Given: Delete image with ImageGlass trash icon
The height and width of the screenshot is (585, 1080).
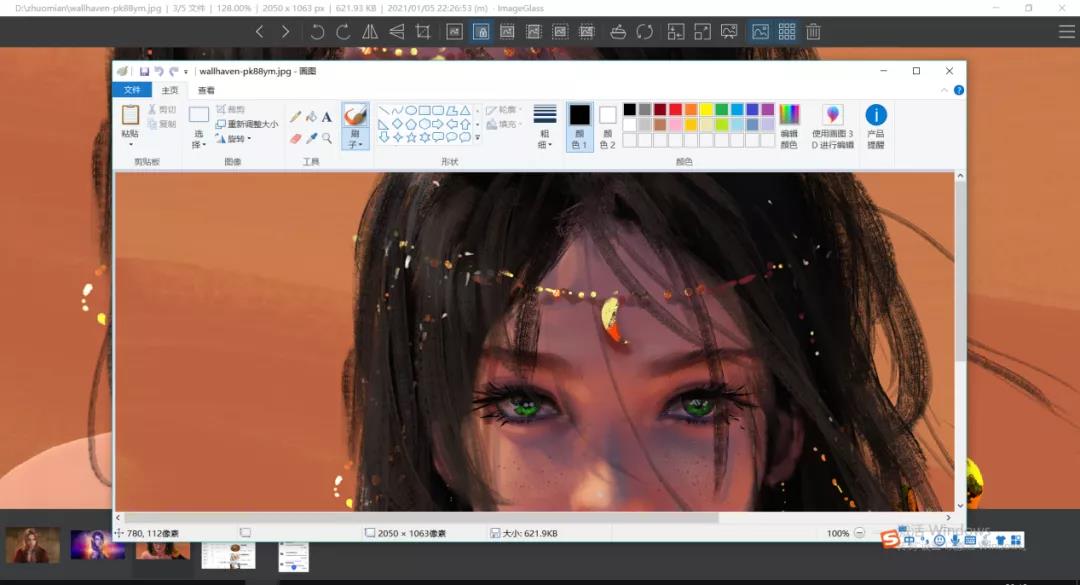Looking at the screenshot, I should pos(813,32).
